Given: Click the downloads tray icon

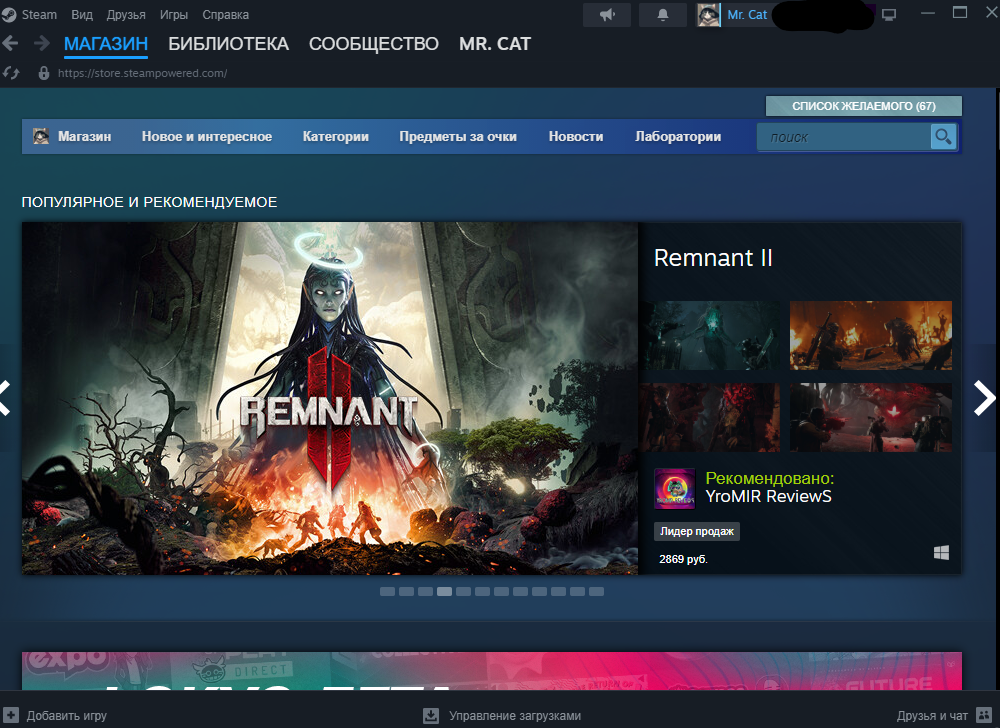Looking at the screenshot, I should 431,716.
